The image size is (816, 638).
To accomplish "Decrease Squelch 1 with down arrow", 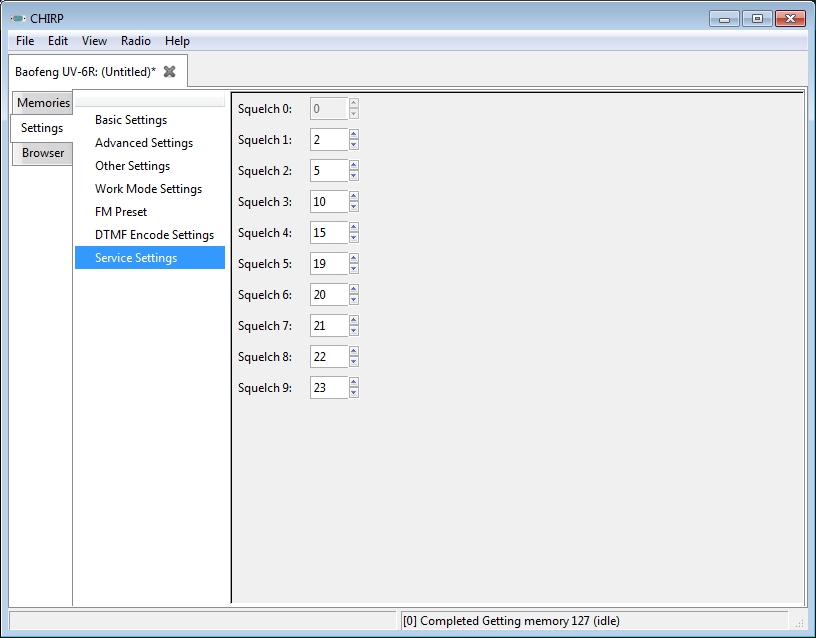I will pos(354,145).
